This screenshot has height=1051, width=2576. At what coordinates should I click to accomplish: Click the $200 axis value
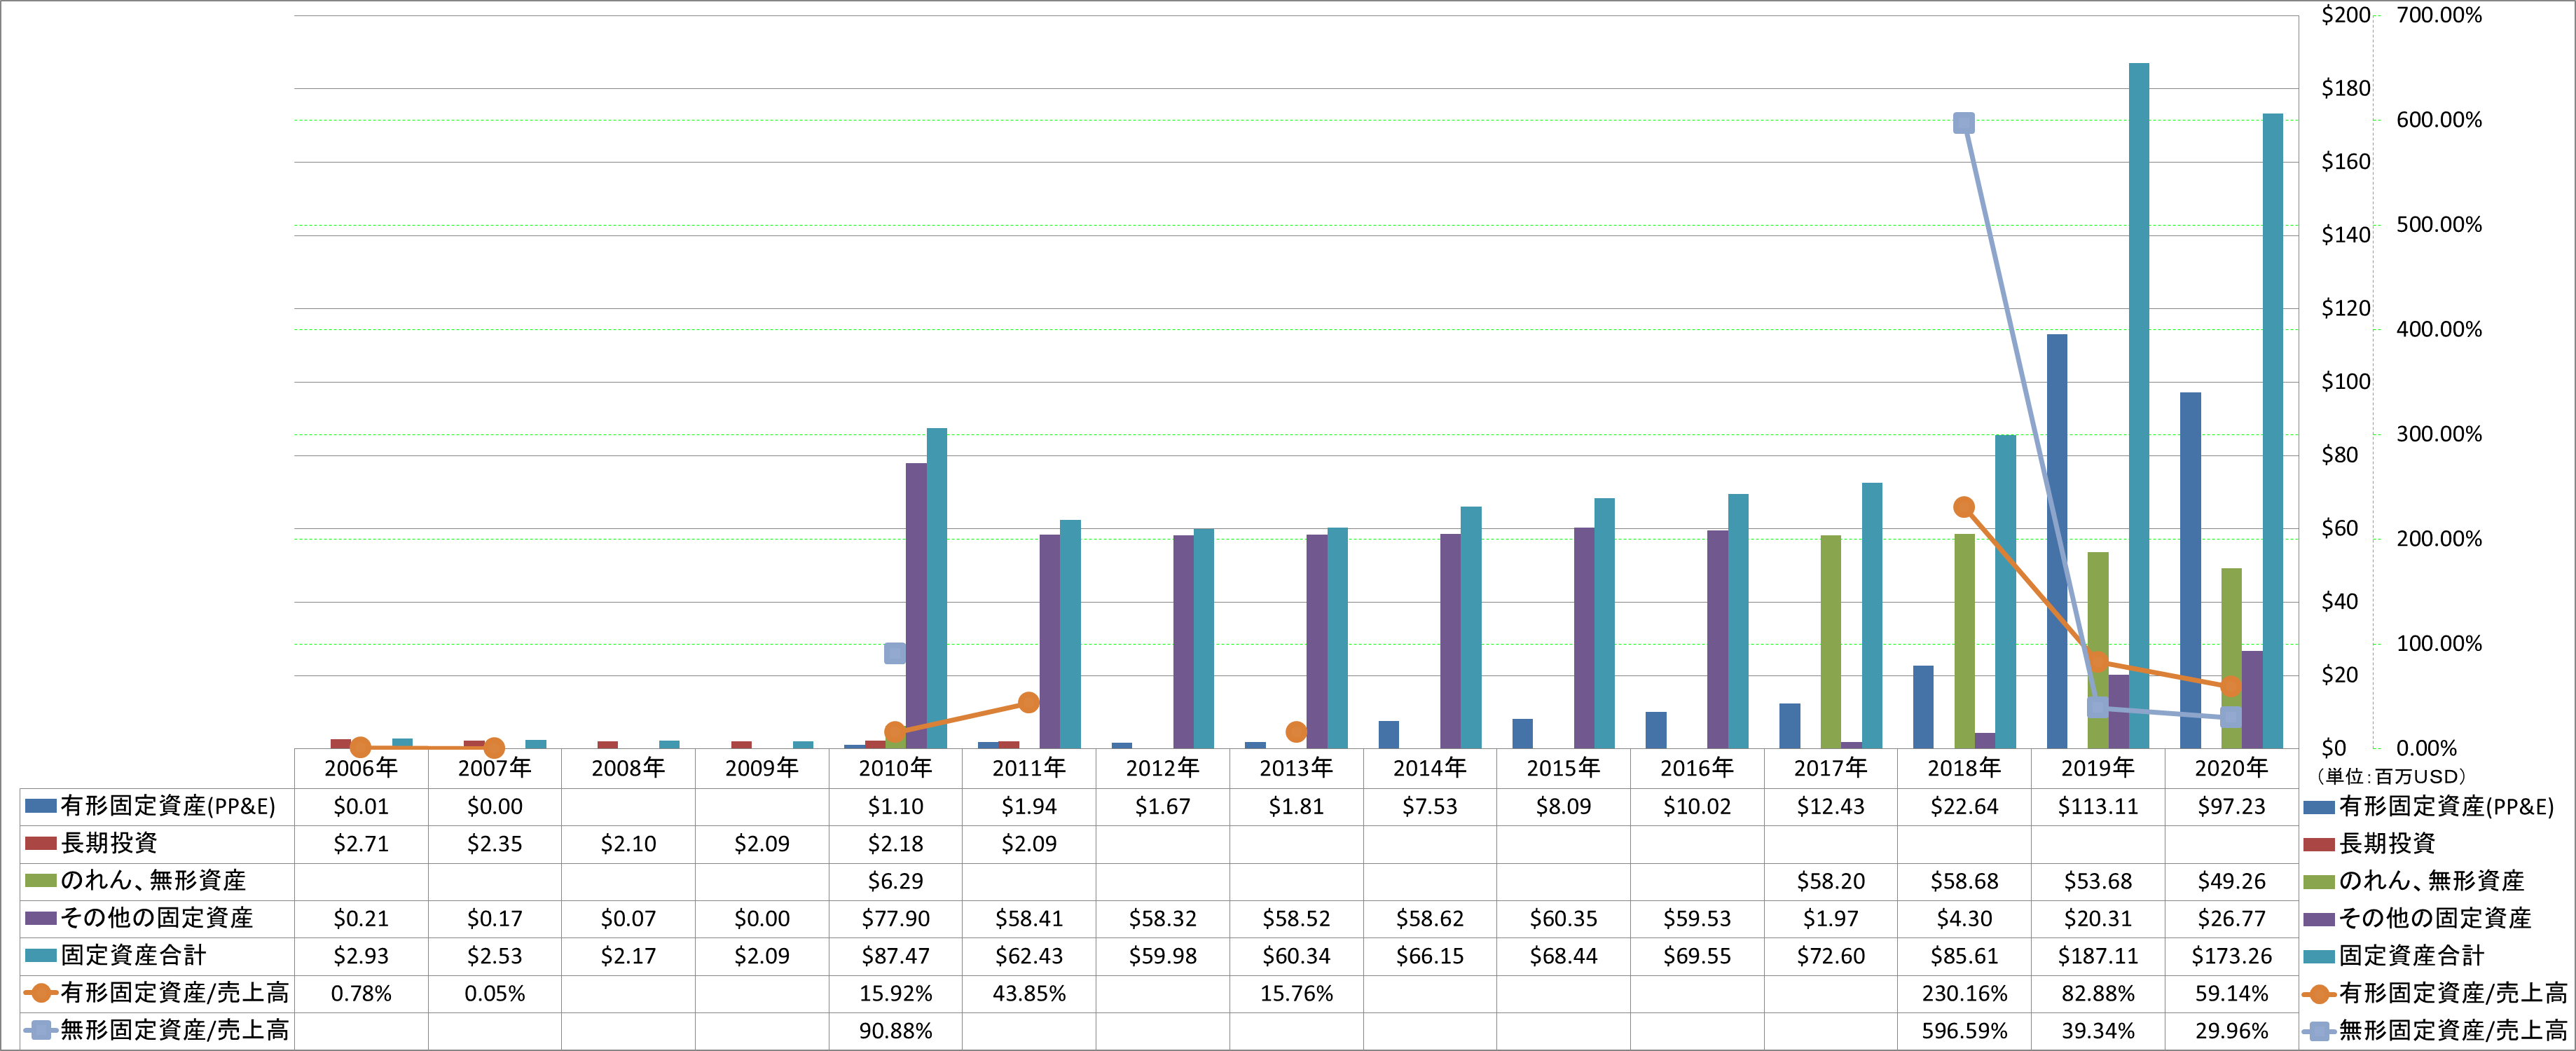tap(2346, 15)
